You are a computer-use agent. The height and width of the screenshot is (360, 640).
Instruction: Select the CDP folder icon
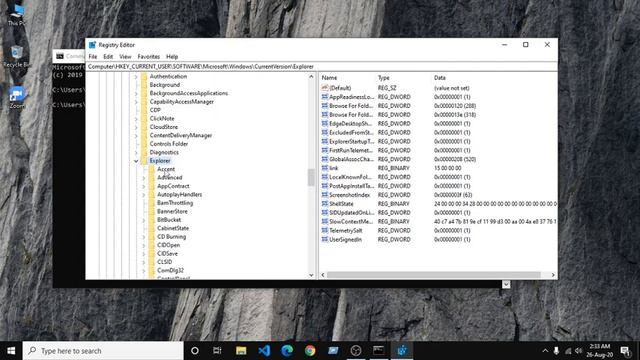[144, 110]
